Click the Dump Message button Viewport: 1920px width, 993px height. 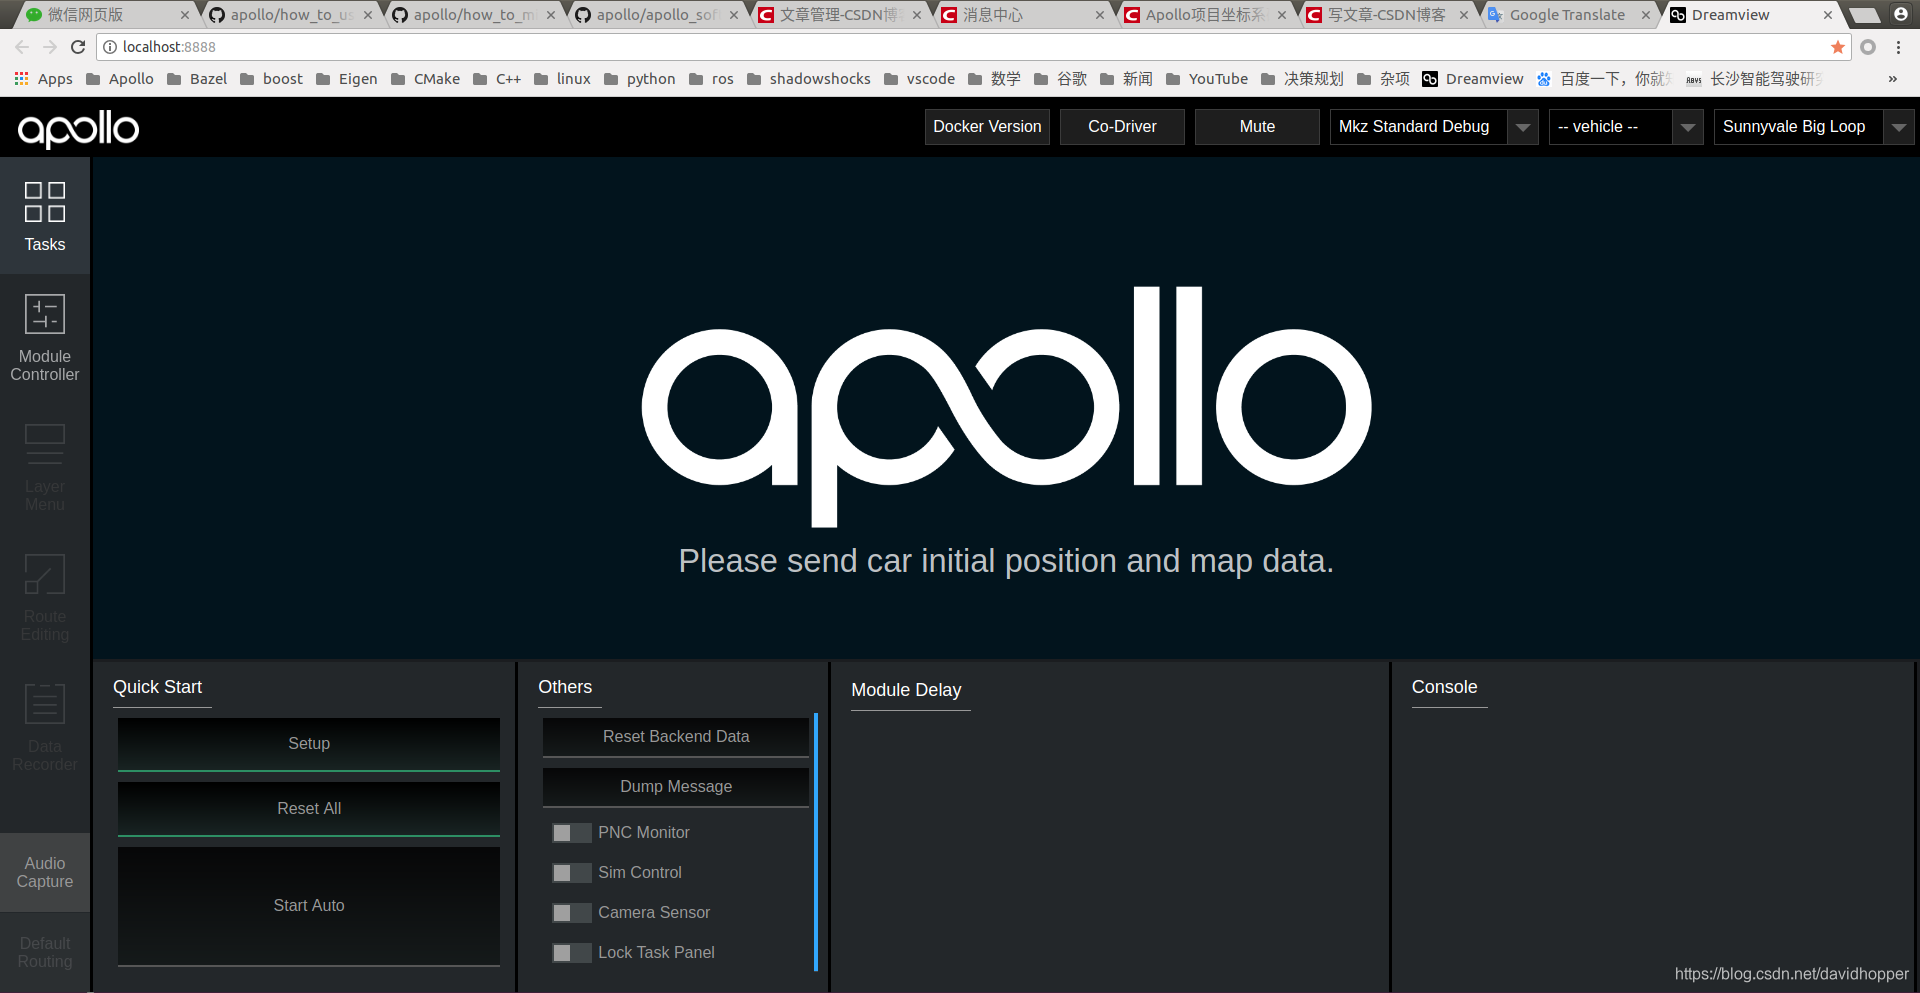click(676, 787)
